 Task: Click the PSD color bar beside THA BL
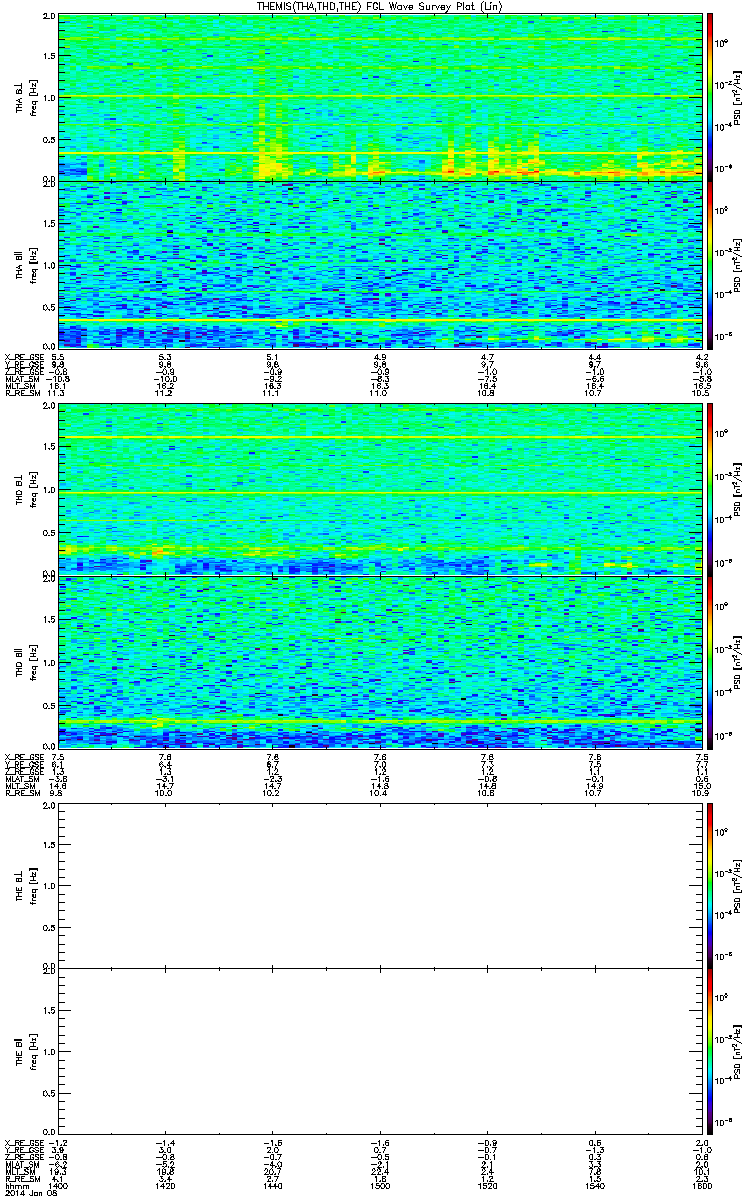tap(710, 97)
